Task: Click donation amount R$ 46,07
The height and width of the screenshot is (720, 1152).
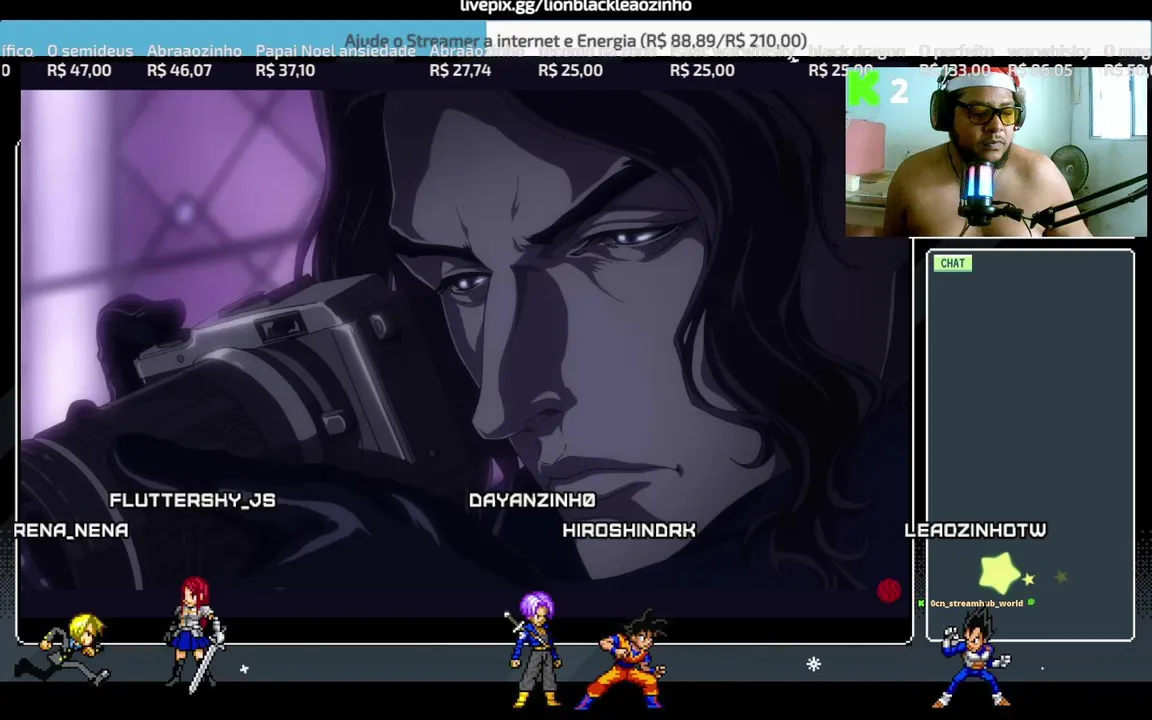Action: tap(179, 71)
